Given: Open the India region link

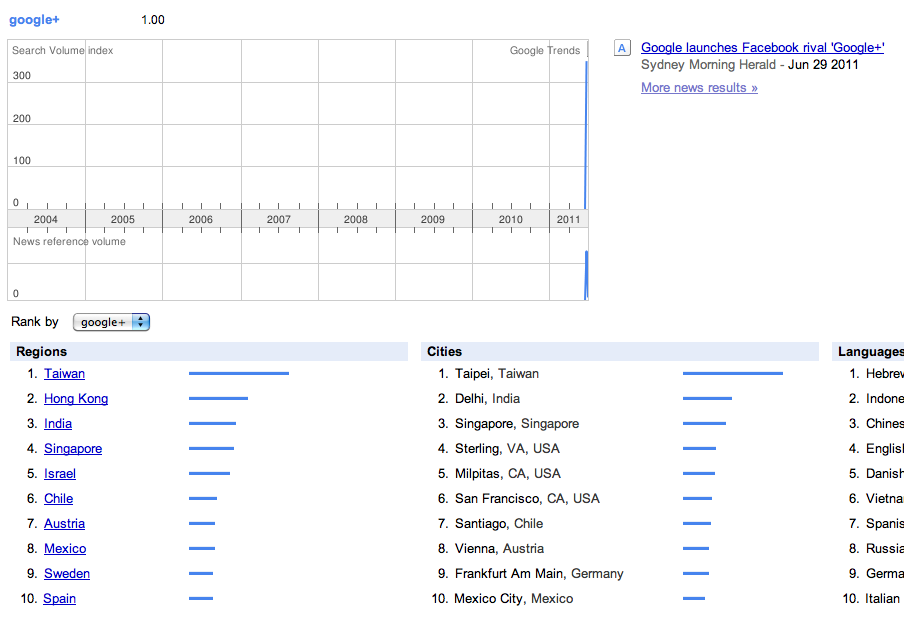Looking at the screenshot, I should coord(58,424).
